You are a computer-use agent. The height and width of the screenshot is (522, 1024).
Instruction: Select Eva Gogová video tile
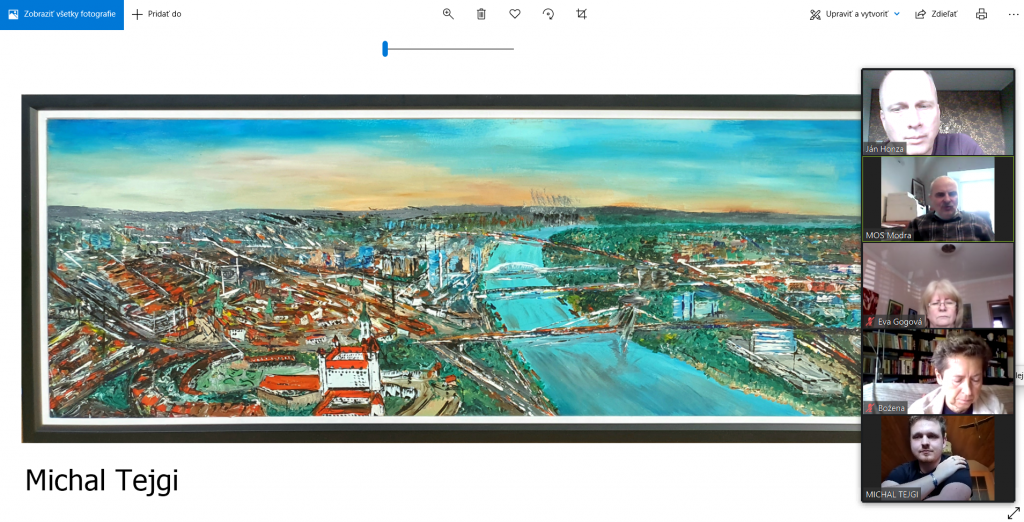(937, 285)
